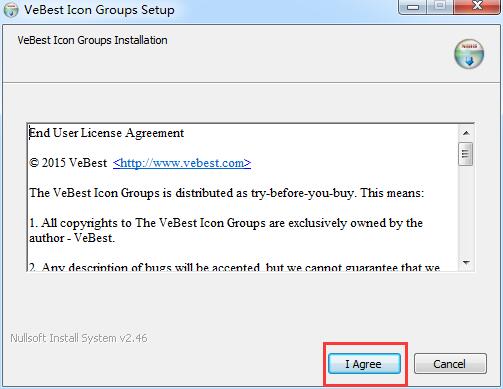503x389 pixels.
Task: Click the setup icon in the title bar
Action: [x=11, y=10]
